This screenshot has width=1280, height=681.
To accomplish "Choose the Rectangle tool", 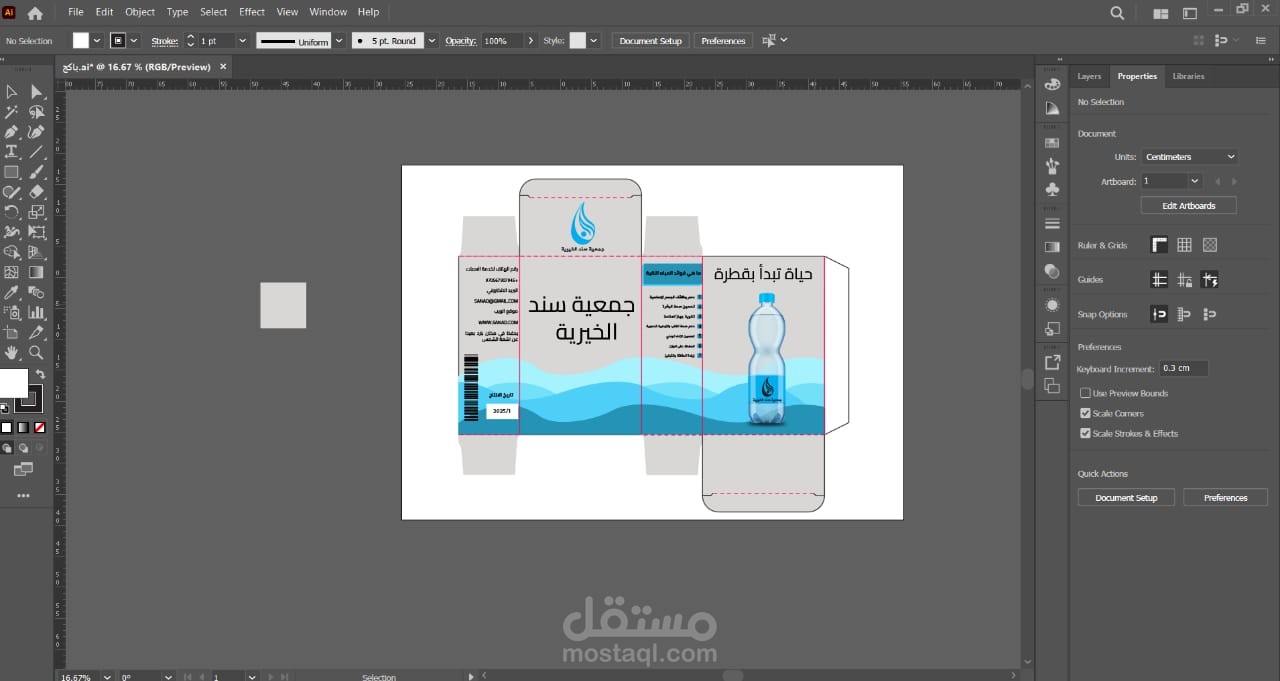I will point(12,172).
